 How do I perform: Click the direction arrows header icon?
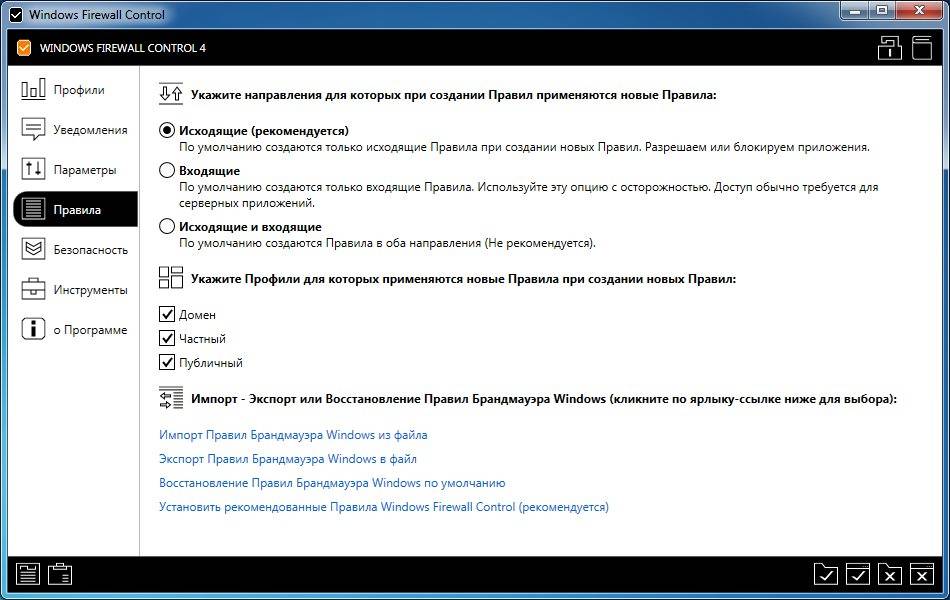[x=171, y=95]
